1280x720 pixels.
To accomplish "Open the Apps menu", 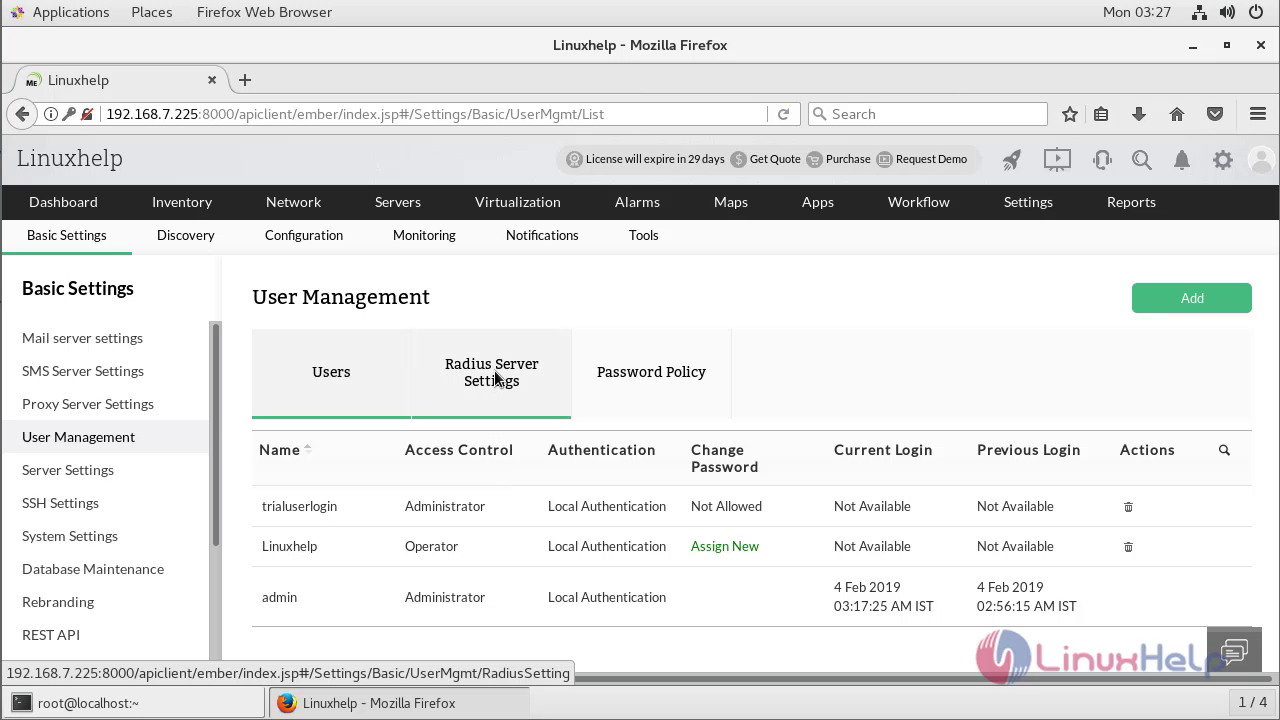I will click(x=818, y=202).
